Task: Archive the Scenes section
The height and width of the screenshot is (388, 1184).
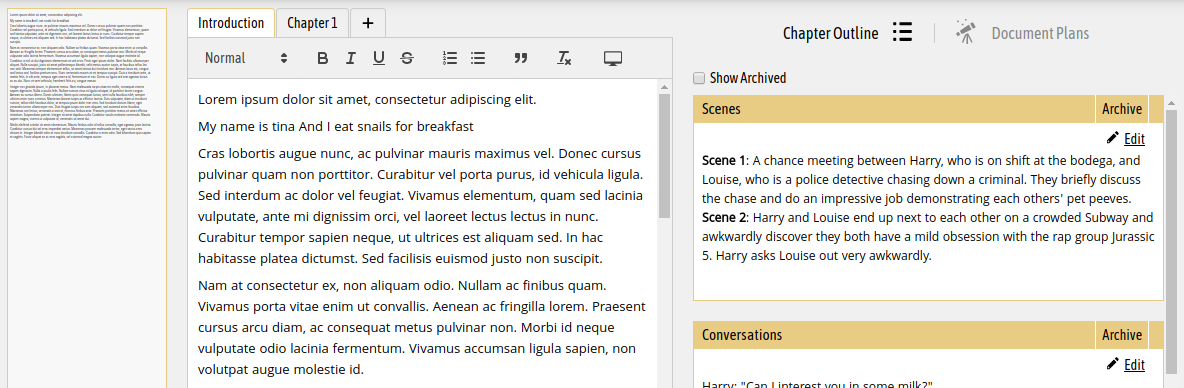Action: tap(1121, 109)
